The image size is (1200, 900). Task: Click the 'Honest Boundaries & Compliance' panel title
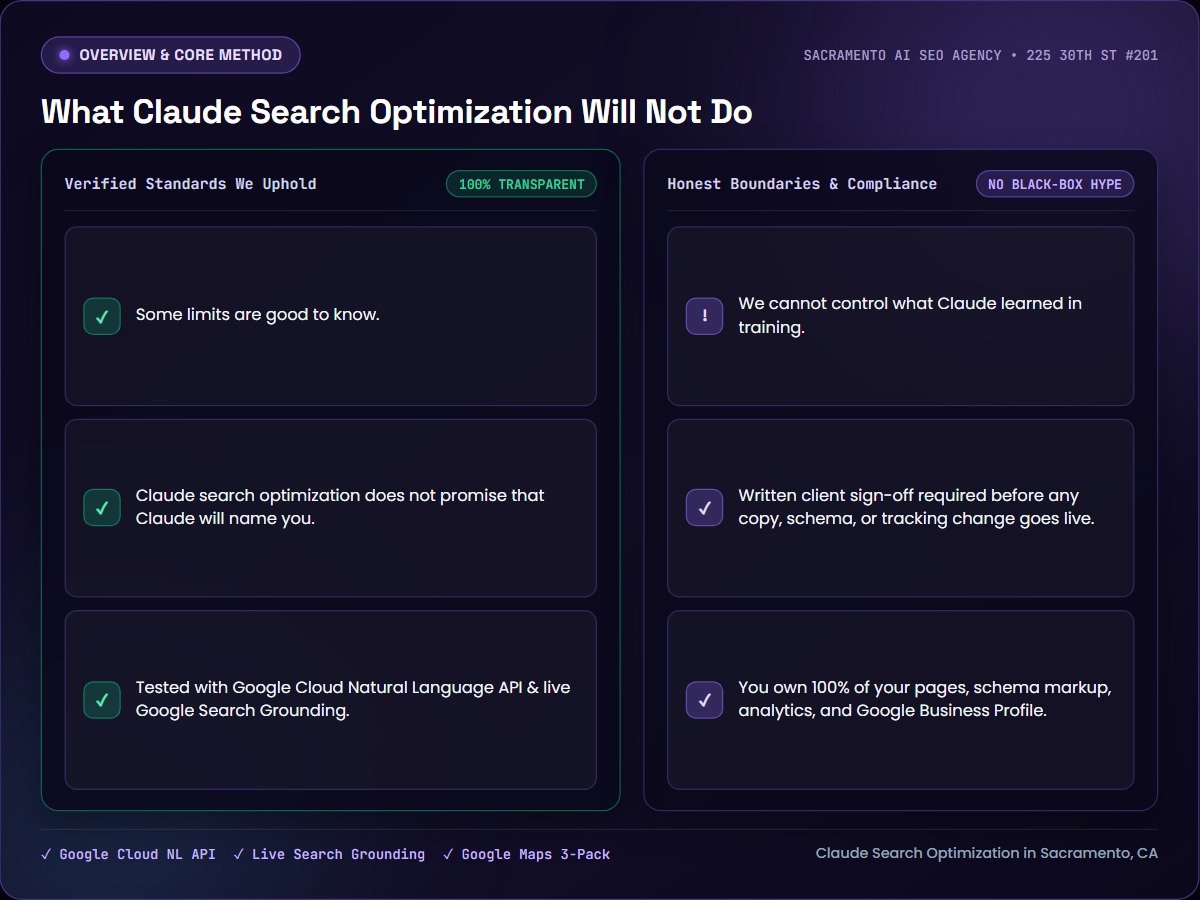click(802, 184)
